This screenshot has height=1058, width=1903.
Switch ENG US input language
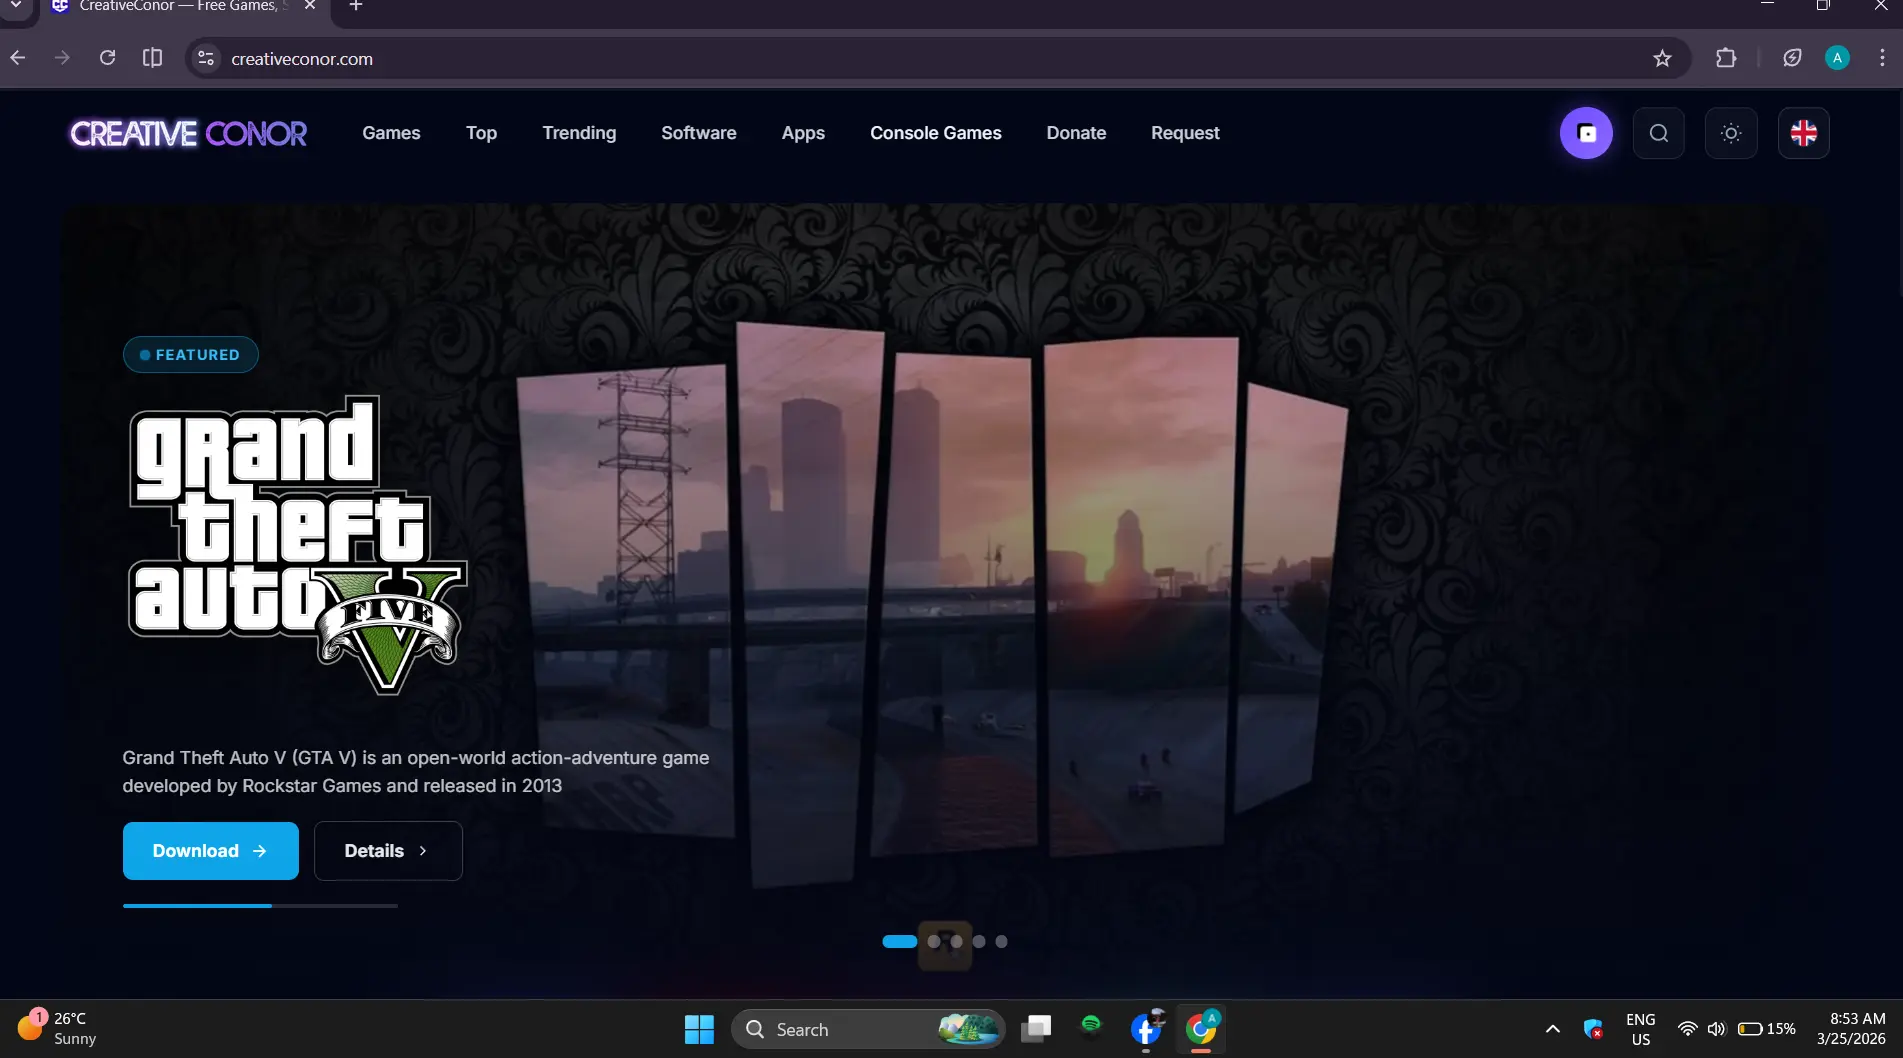click(1640, 1029)
